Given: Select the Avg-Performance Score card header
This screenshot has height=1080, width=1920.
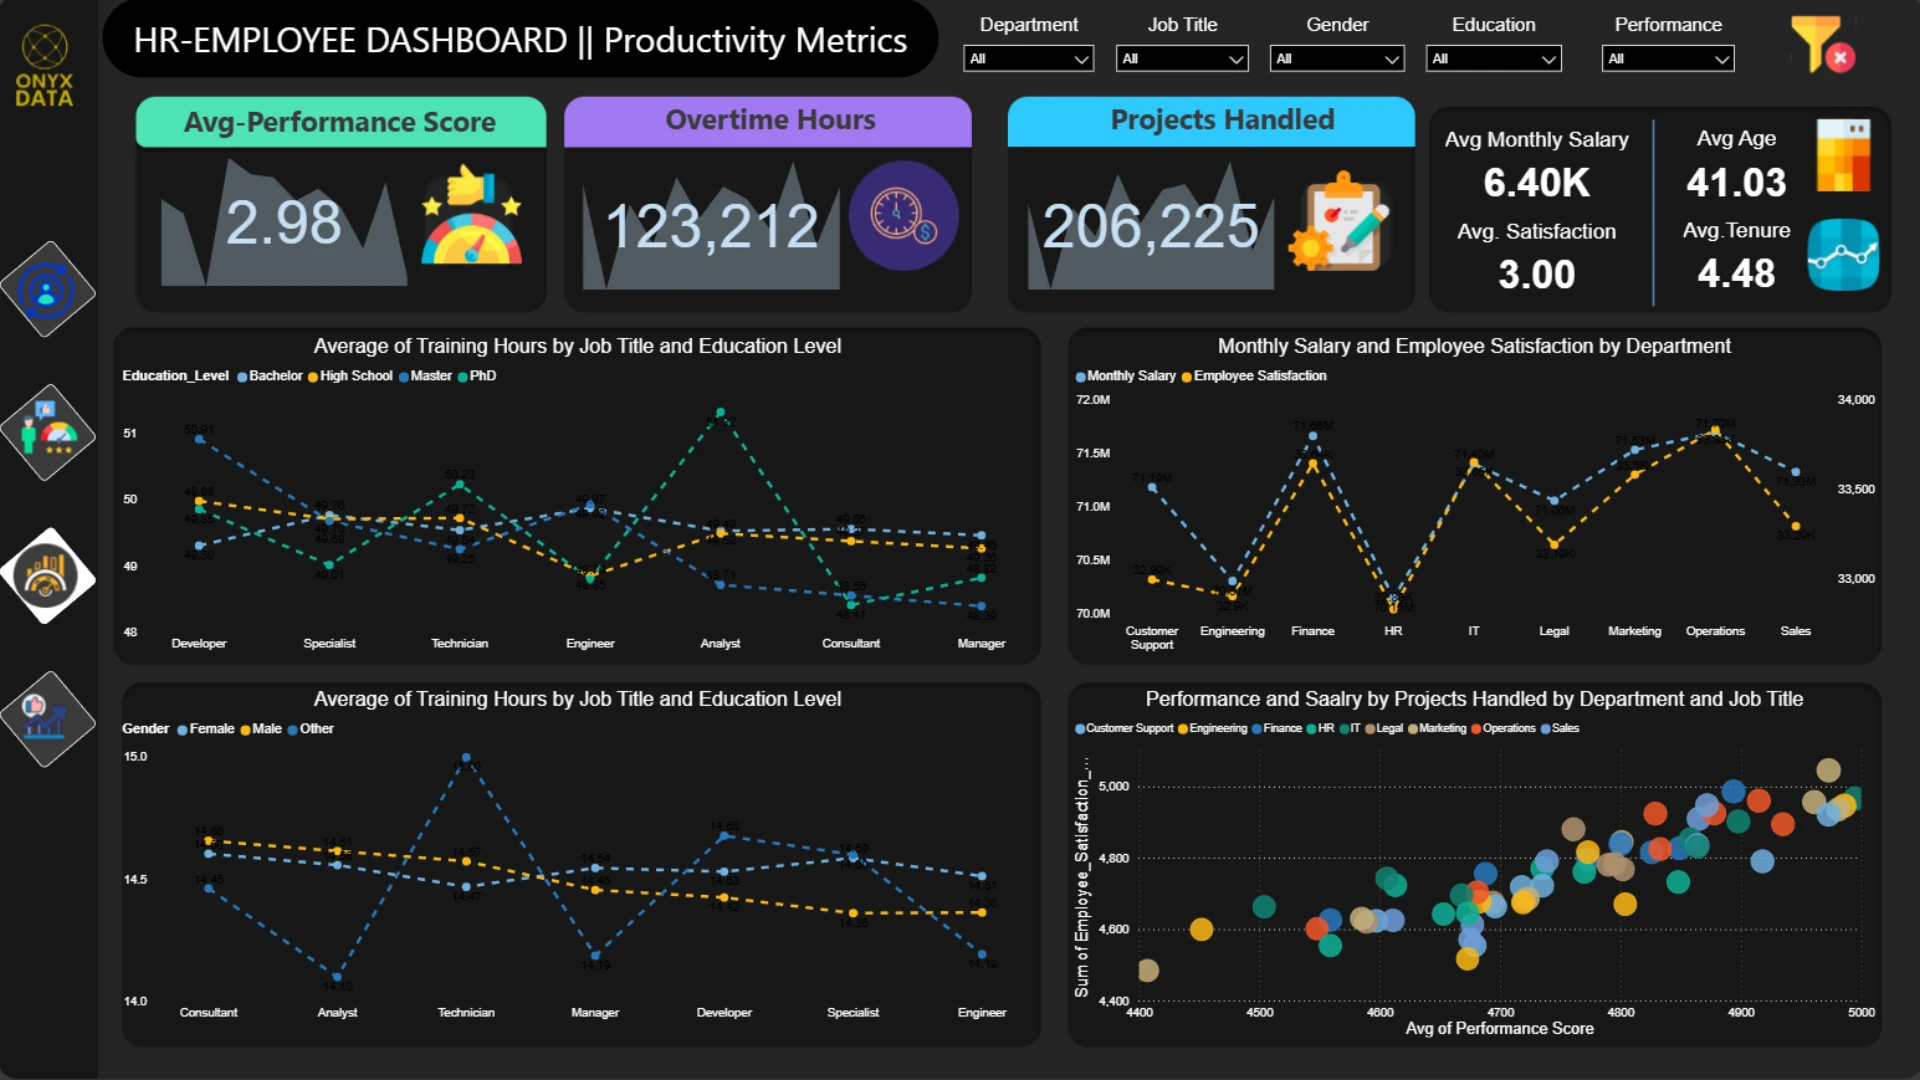Looking at the screenshot, I should [x=341, y=122].
